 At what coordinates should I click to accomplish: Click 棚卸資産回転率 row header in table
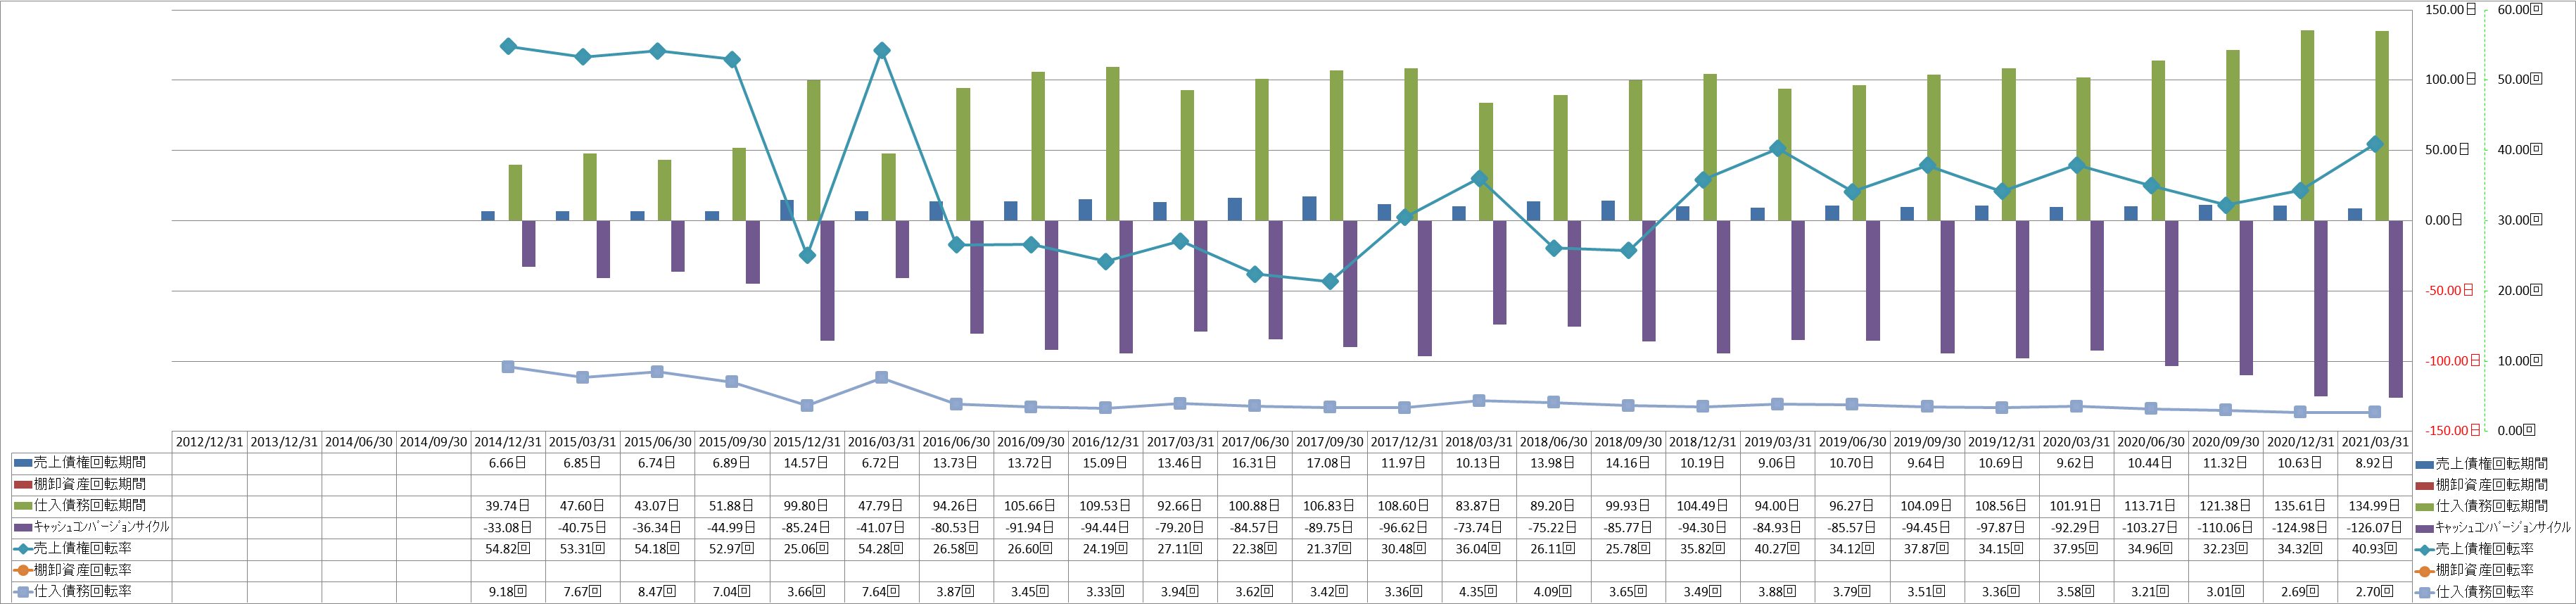[91, 570]
